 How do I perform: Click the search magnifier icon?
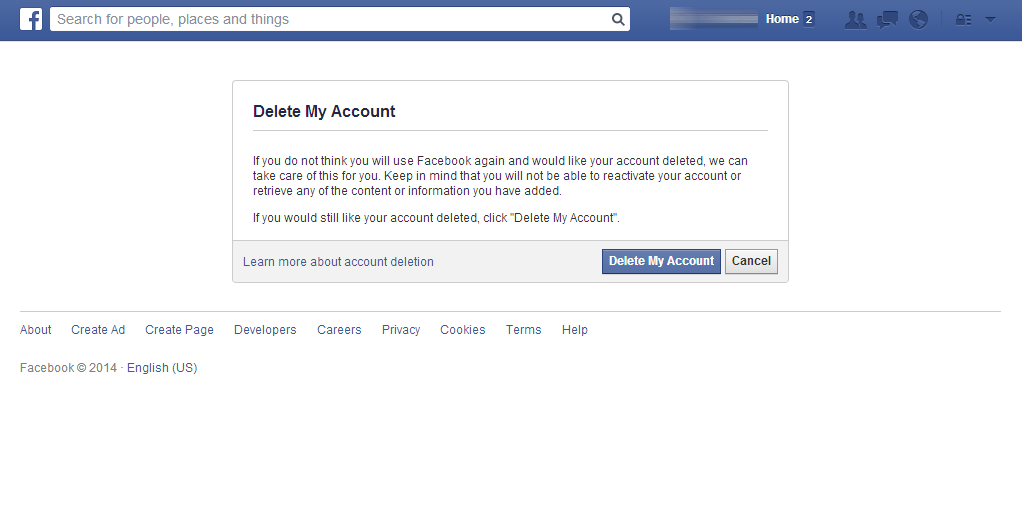(618, 20)
